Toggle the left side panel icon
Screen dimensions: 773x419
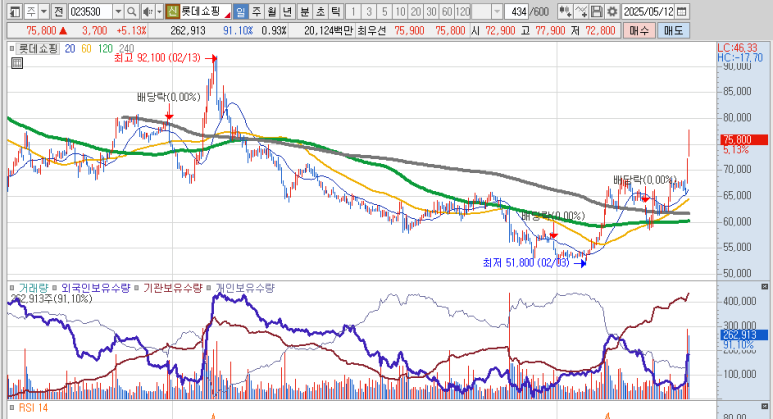[15, 11]
